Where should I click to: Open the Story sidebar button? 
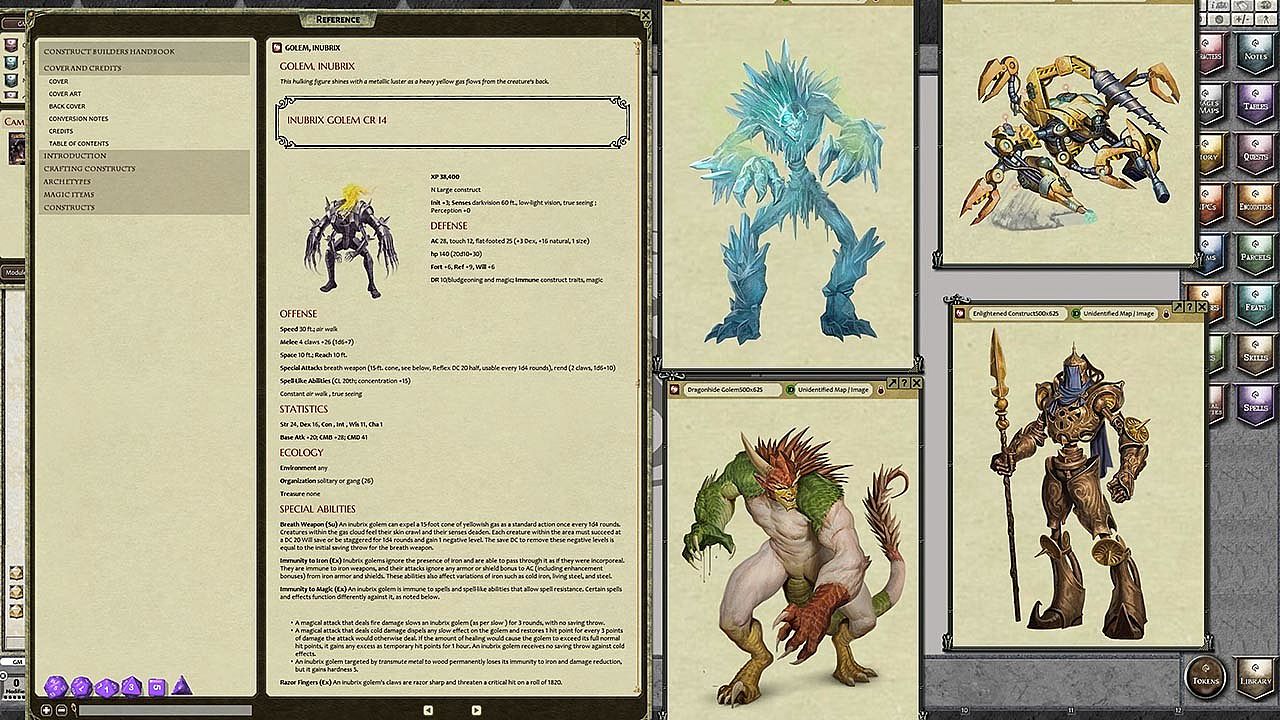coord(1210,154)
